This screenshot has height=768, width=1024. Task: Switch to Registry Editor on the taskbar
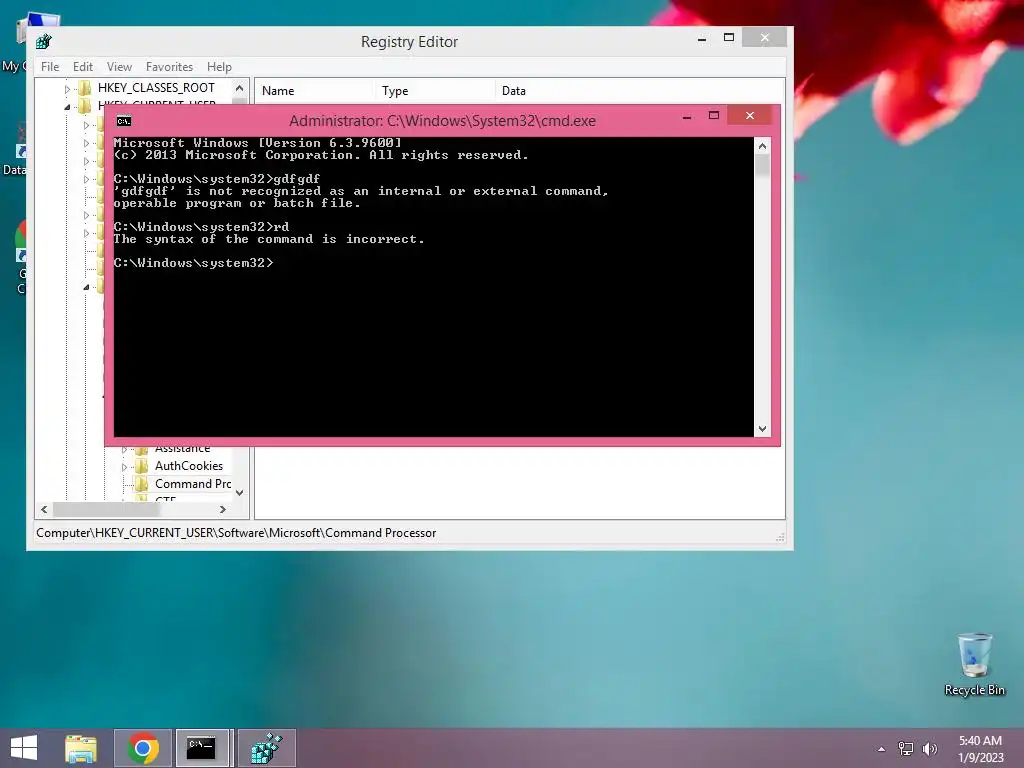[x=267, y=748]
